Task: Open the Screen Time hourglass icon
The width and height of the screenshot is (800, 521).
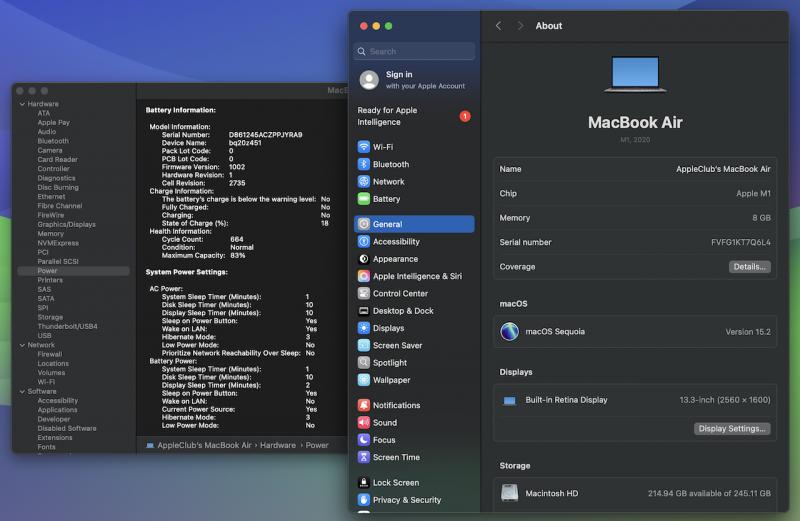Action: [x=363, y=457]
